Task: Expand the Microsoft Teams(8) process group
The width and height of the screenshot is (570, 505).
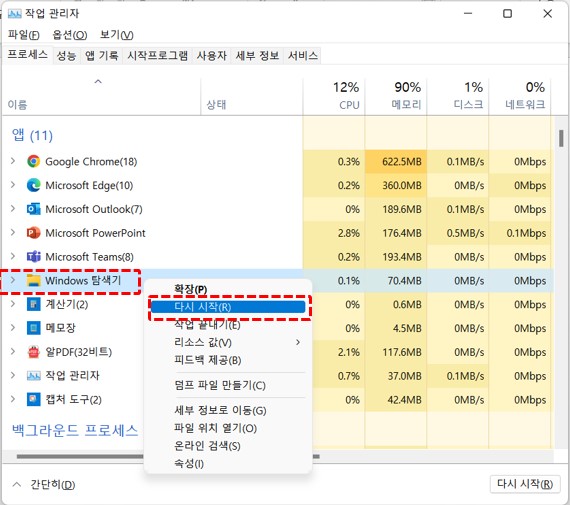Action: tap(13, 256)
